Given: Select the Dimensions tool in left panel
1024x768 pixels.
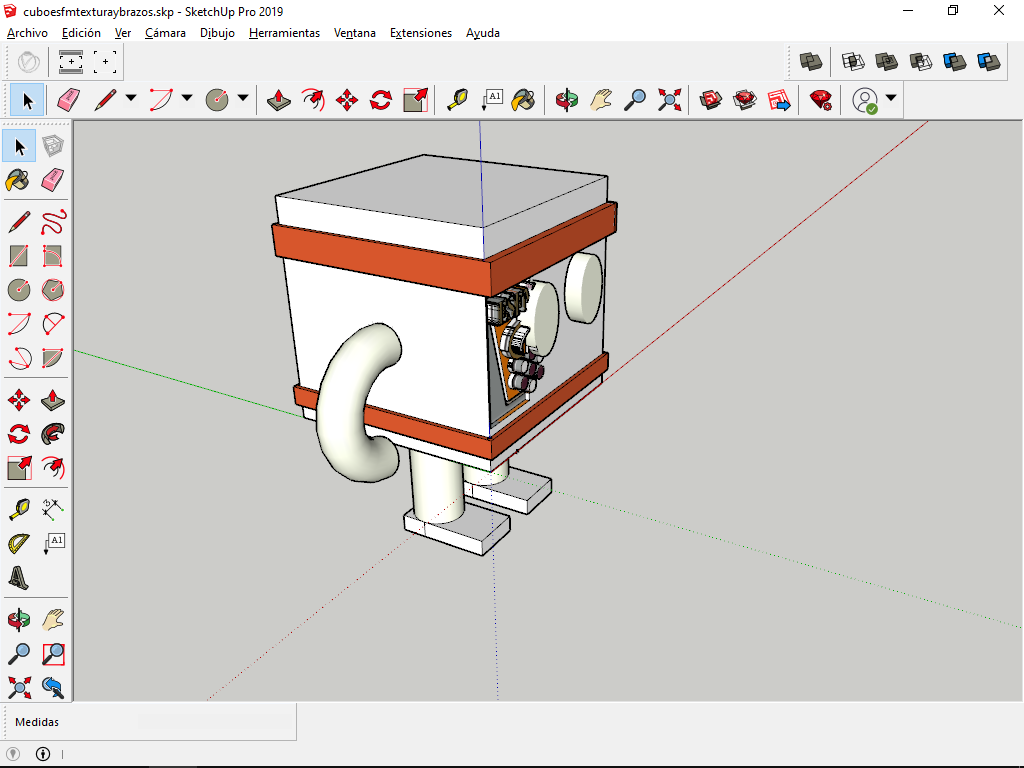Looking at the screenshot, I should 54,509.
